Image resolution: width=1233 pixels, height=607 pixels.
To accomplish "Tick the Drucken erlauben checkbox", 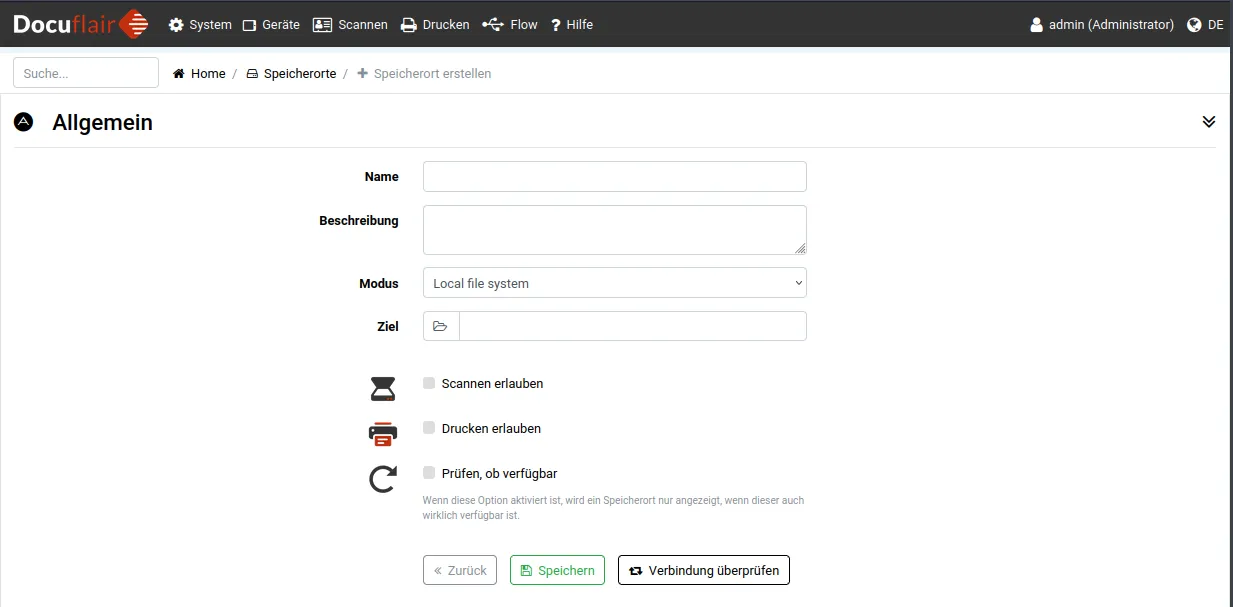I will tap(429, 428).
